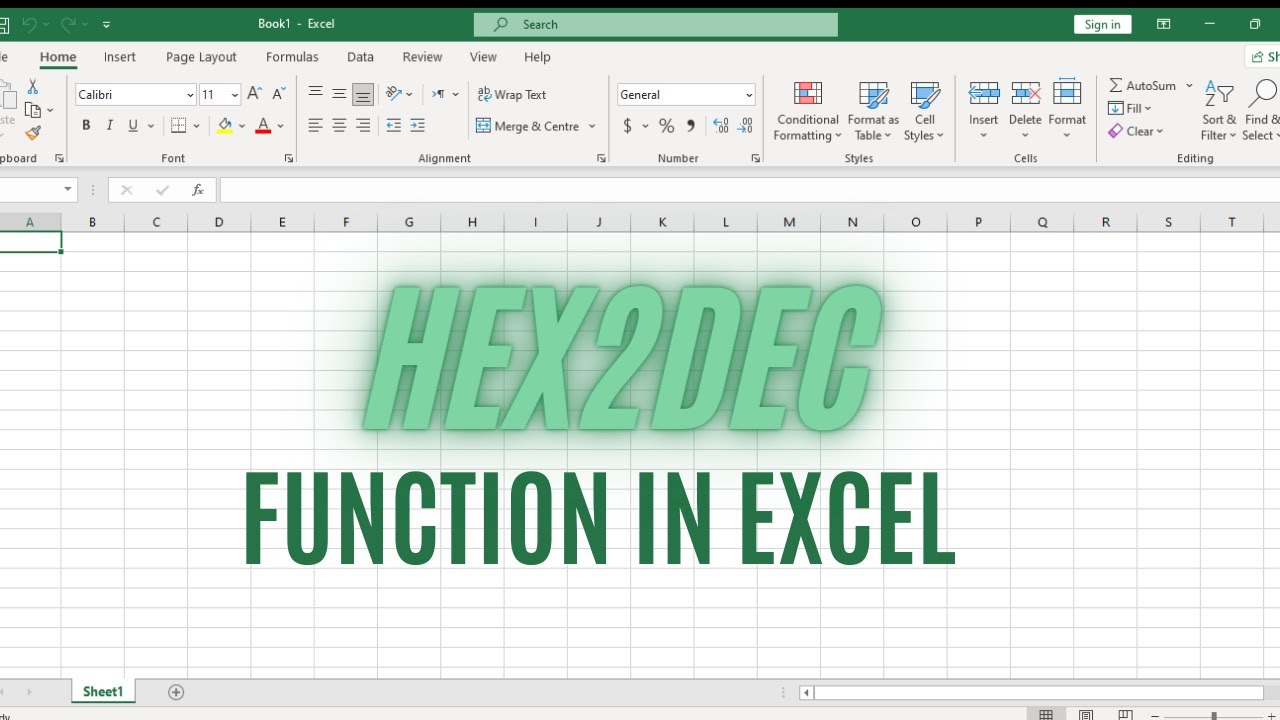Screen dimensions: 1280x720
Task: Increase font size with the large A icon
Action: point(255,94)
